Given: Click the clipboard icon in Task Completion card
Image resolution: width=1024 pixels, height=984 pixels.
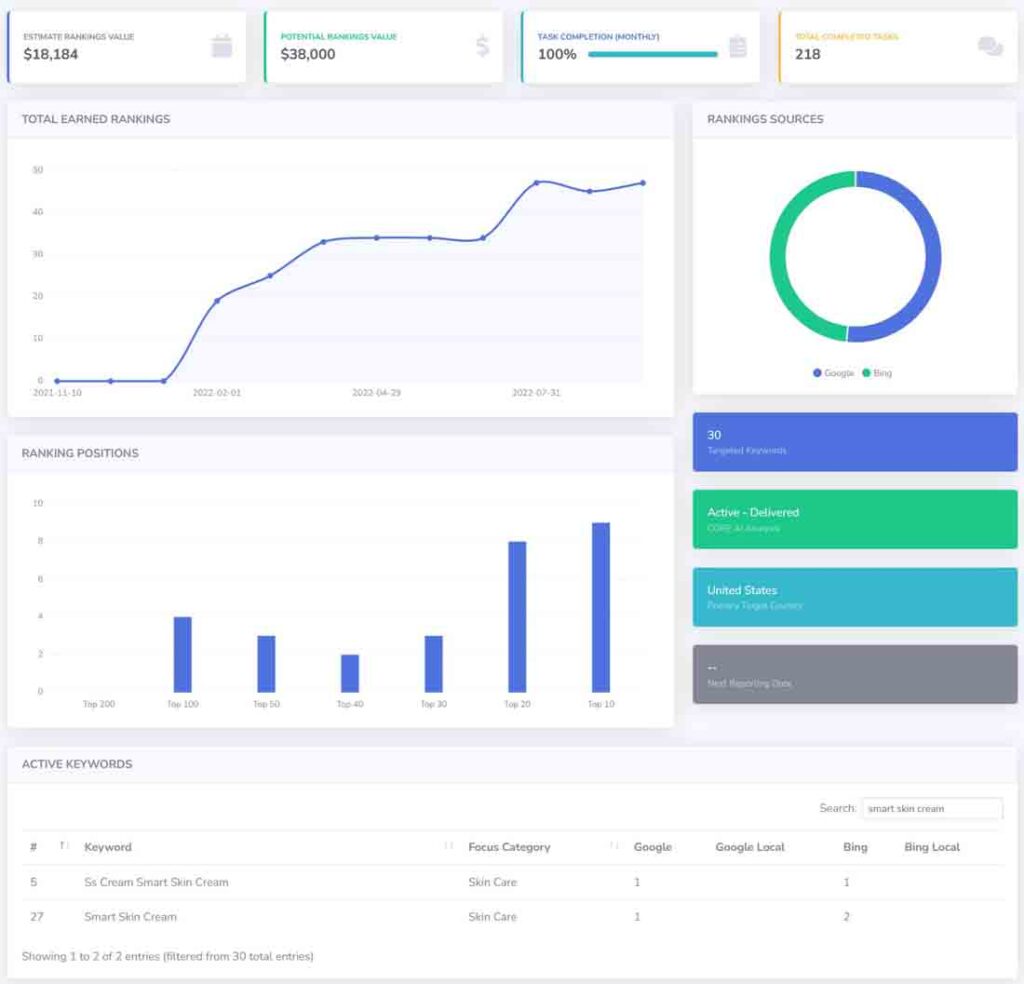Looking at the screenshot, I should pyautogui.click(x=738, y=46).
